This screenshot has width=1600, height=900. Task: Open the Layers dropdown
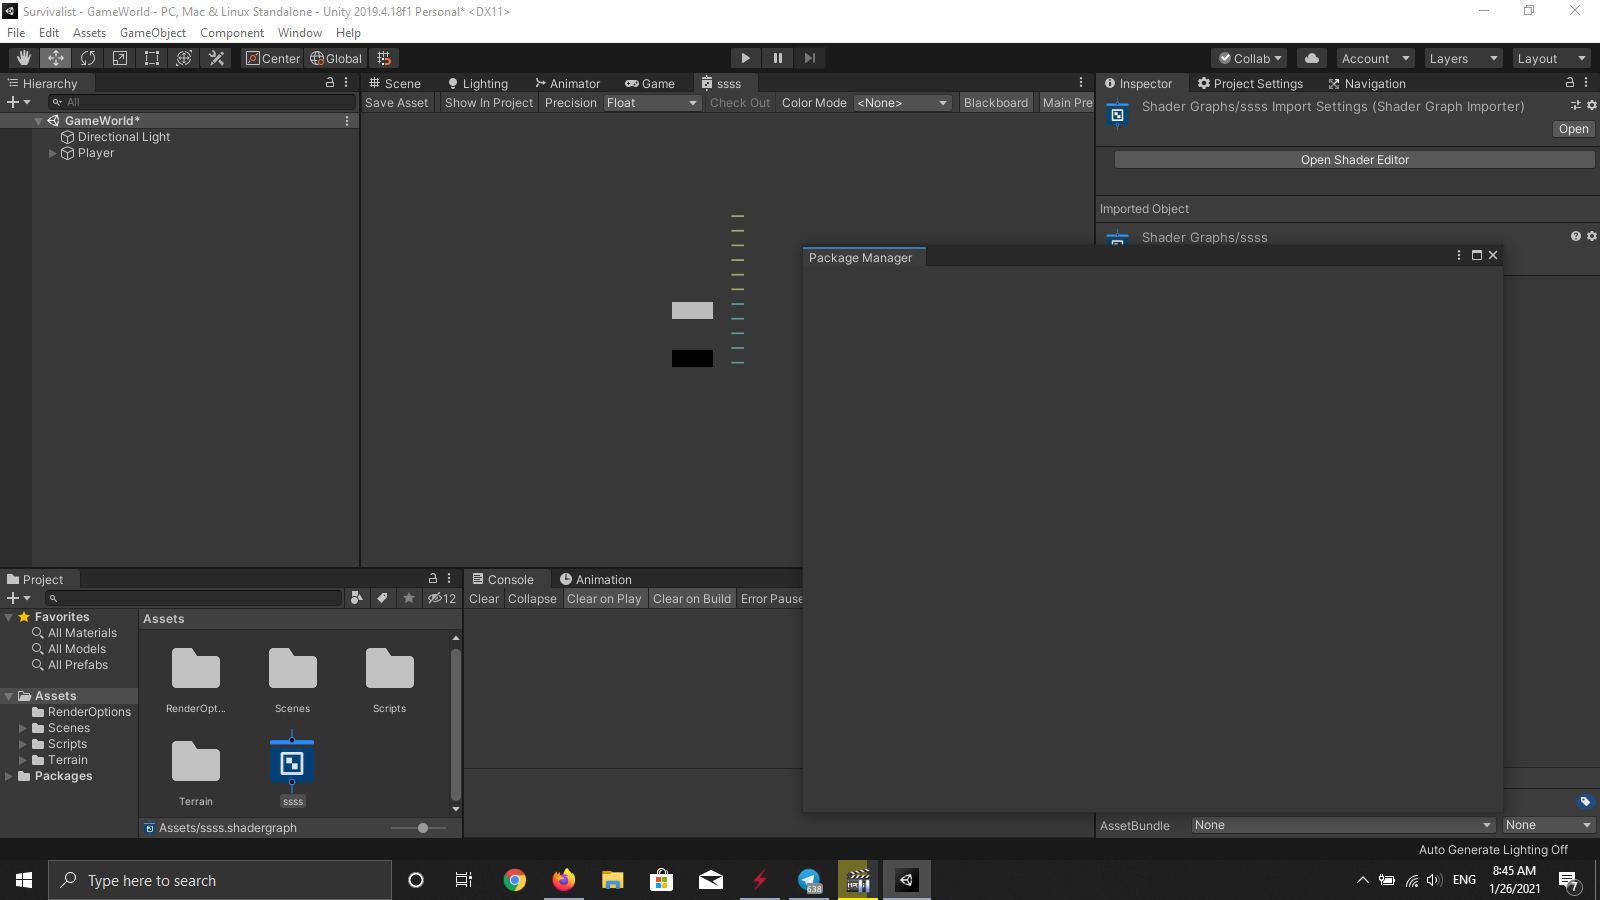coord(1463,58)
